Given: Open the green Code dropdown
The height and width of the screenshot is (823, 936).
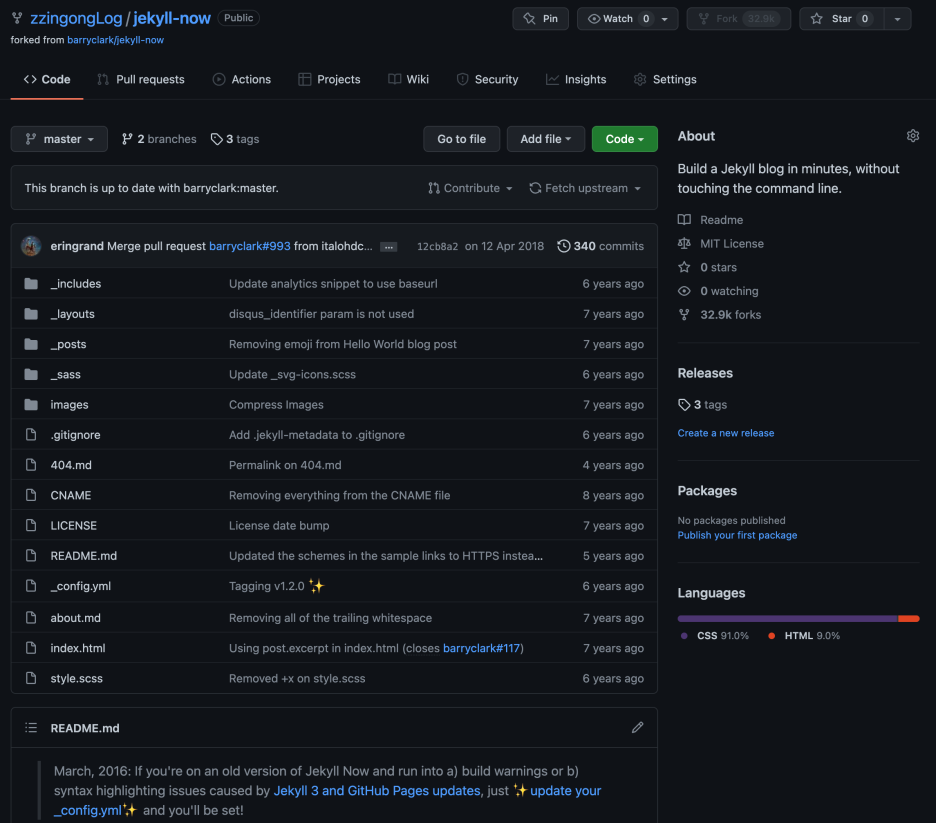Looking at the screenshot, I should click(624, 139).
